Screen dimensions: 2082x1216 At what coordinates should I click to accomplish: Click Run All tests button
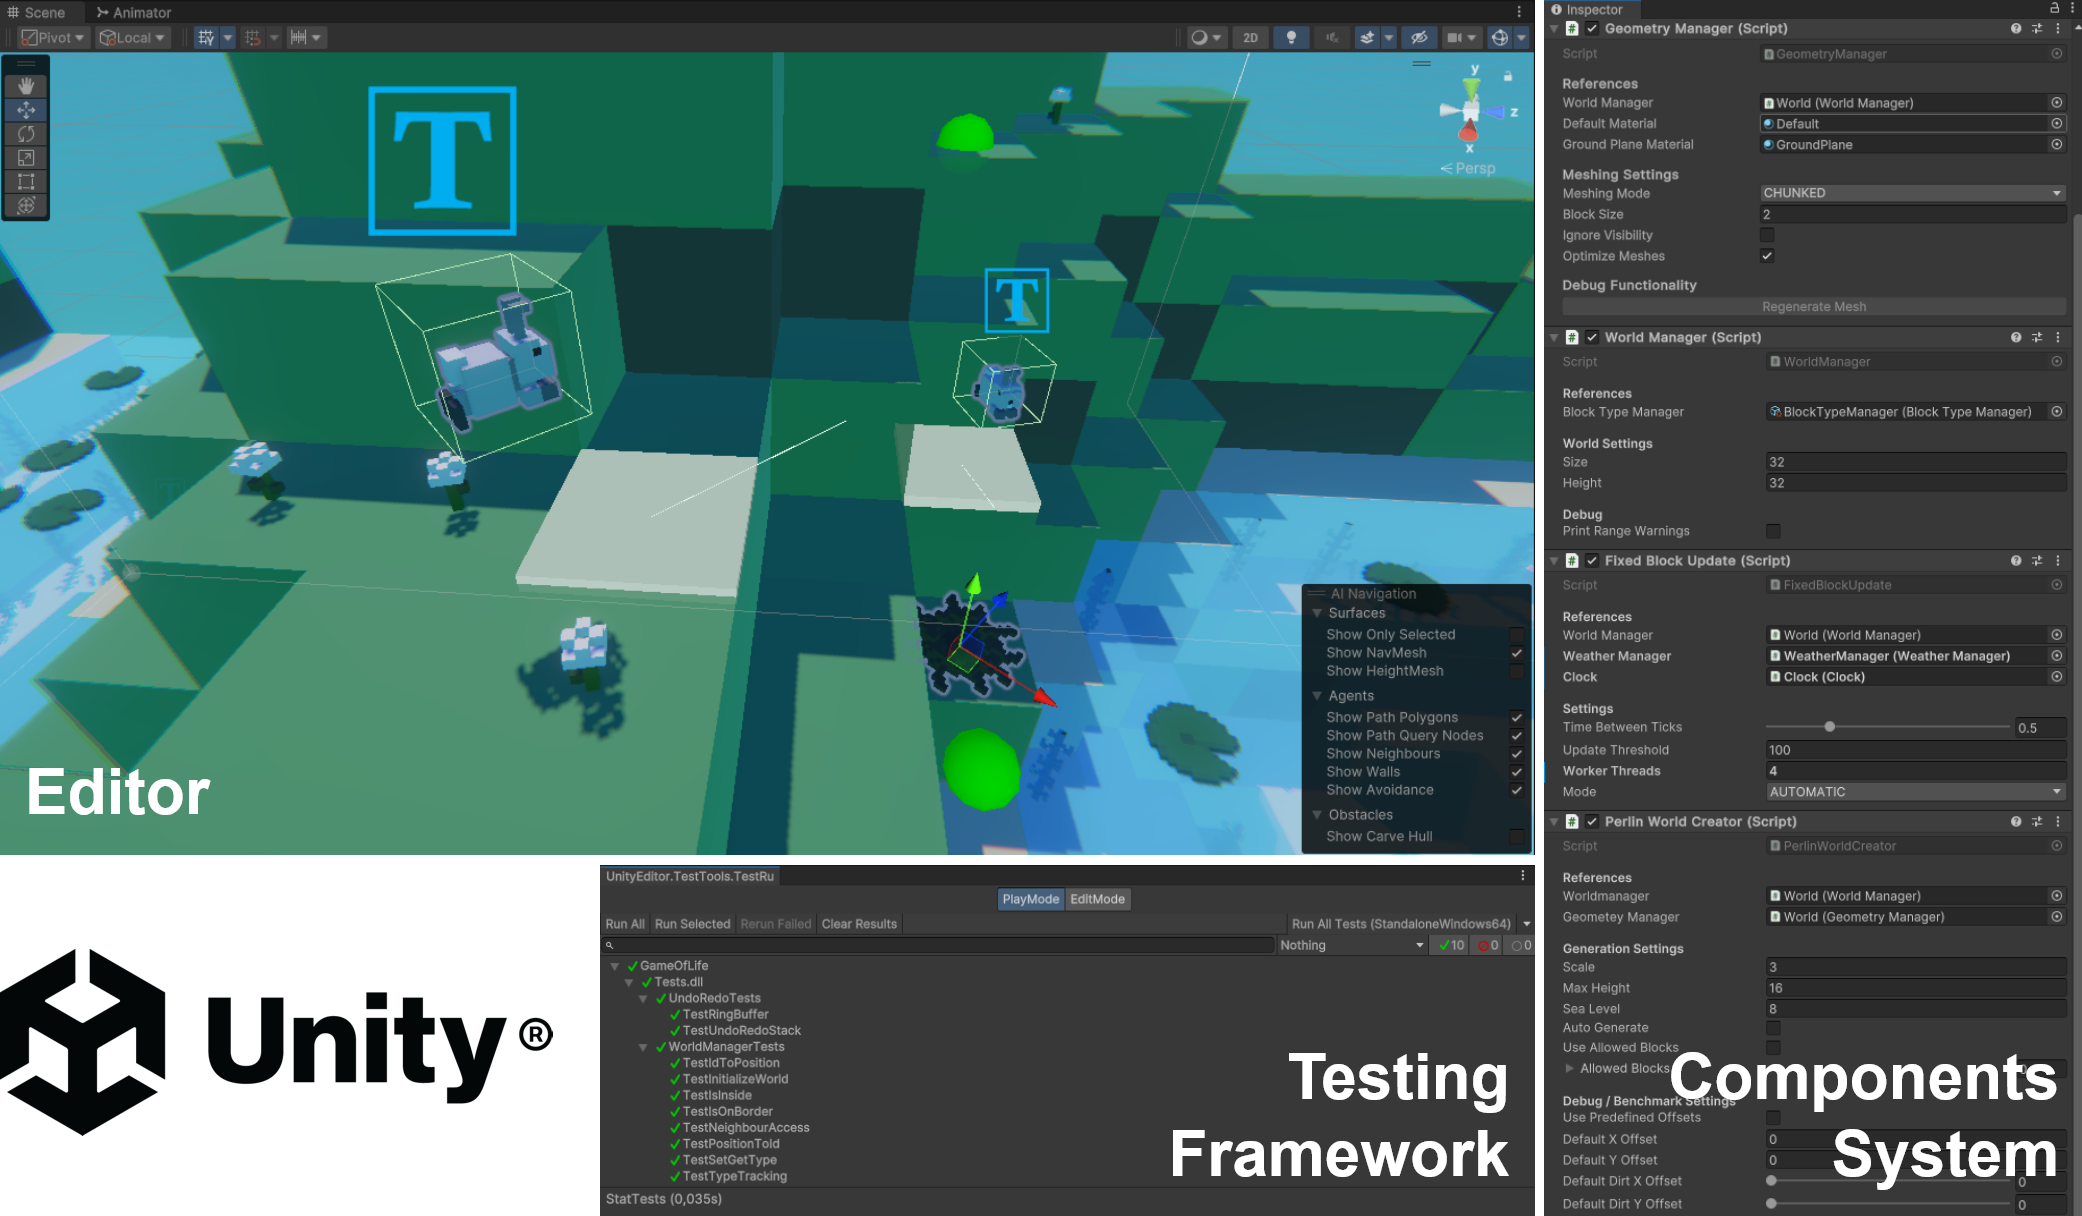click(x=625, y=924)
